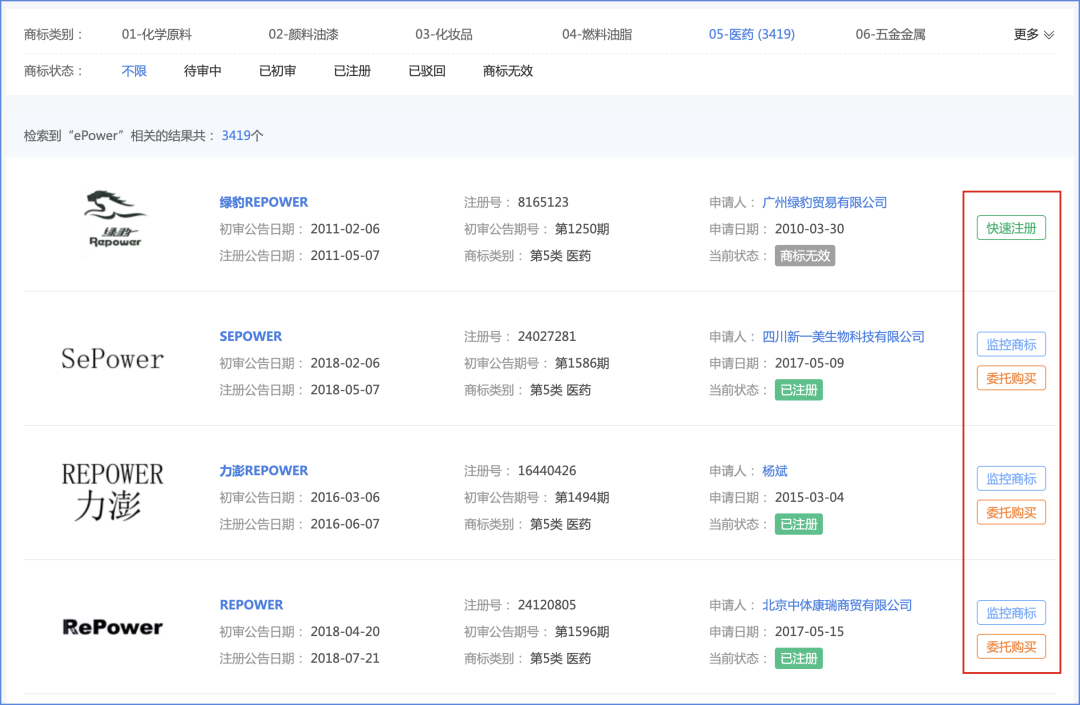
Task: Click registration announcement date 2018-07-21
Action: 345,659
